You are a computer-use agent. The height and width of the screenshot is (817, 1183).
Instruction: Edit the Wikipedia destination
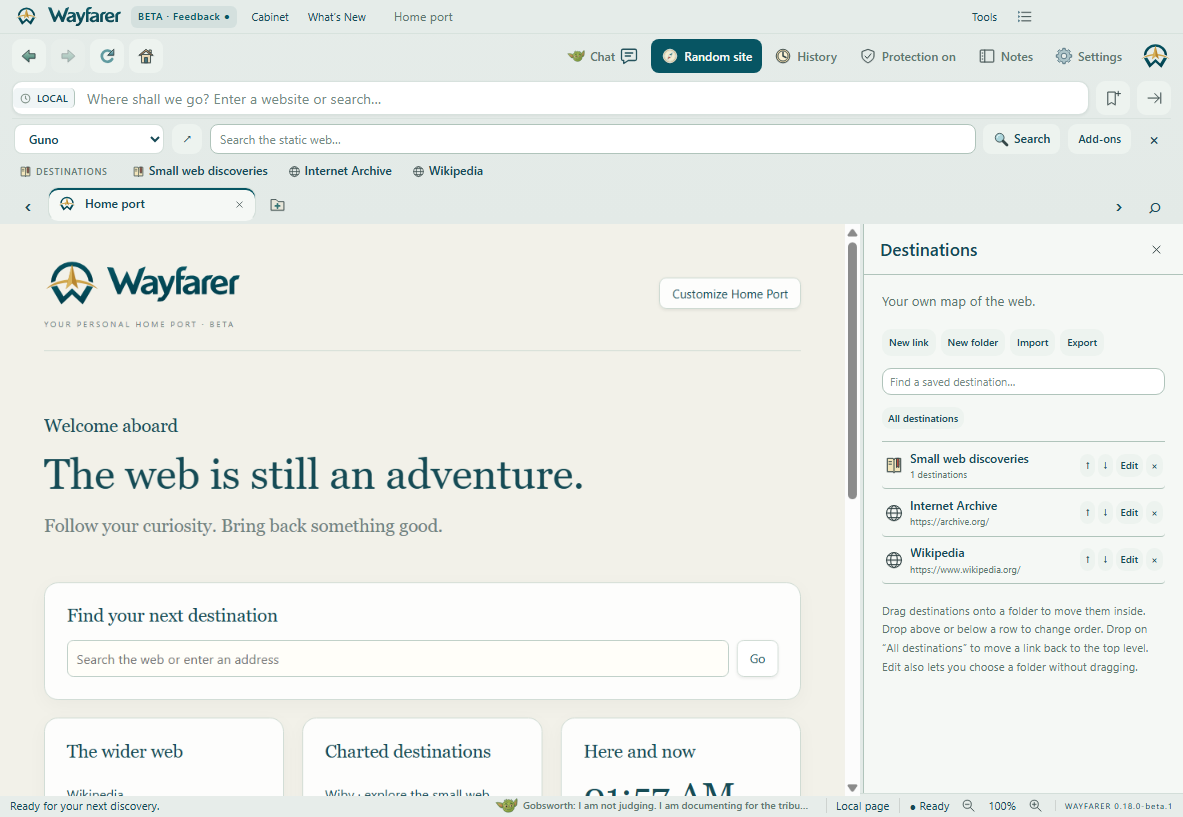pyautogui.click(x=1129, y=560)
